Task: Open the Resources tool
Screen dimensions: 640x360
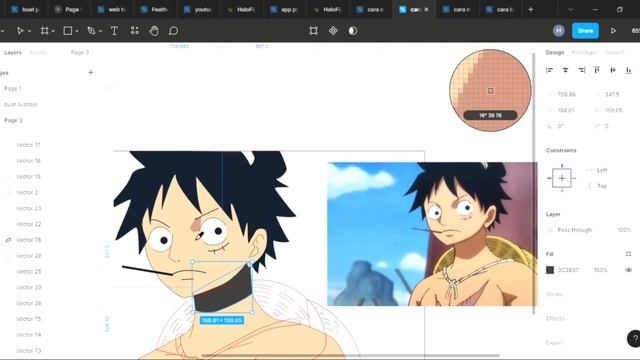Action: (x=135, y=31)
